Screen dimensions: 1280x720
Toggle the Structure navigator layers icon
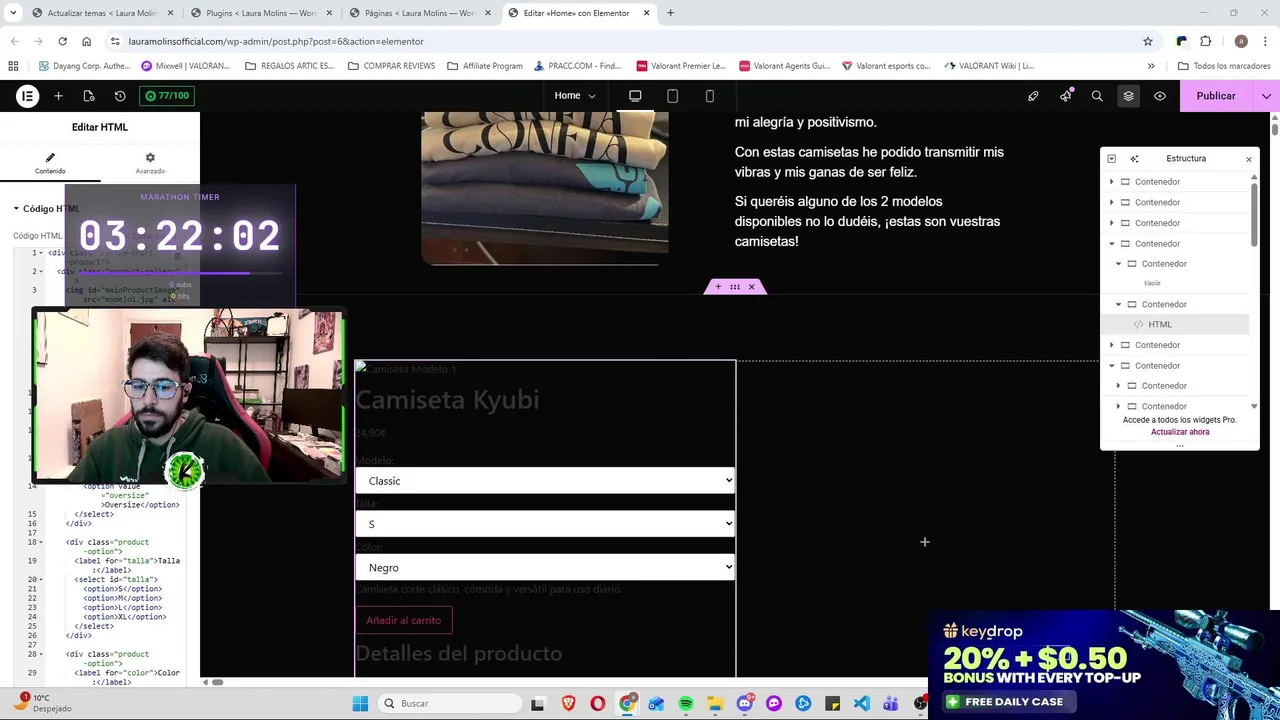[1128, 96]
